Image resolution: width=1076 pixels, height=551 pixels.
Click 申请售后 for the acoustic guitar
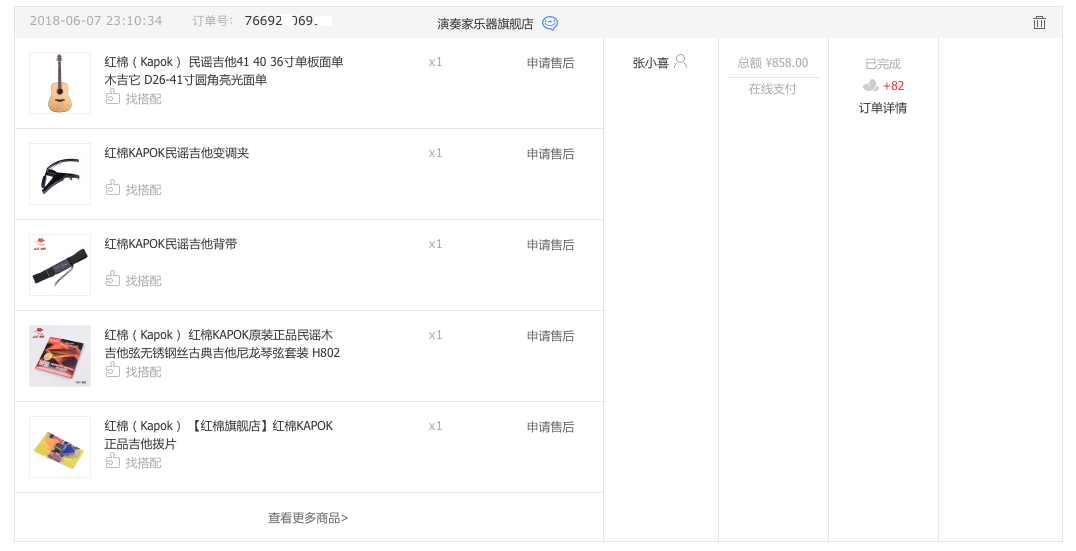pyautogui.click(x=550, y=63)
